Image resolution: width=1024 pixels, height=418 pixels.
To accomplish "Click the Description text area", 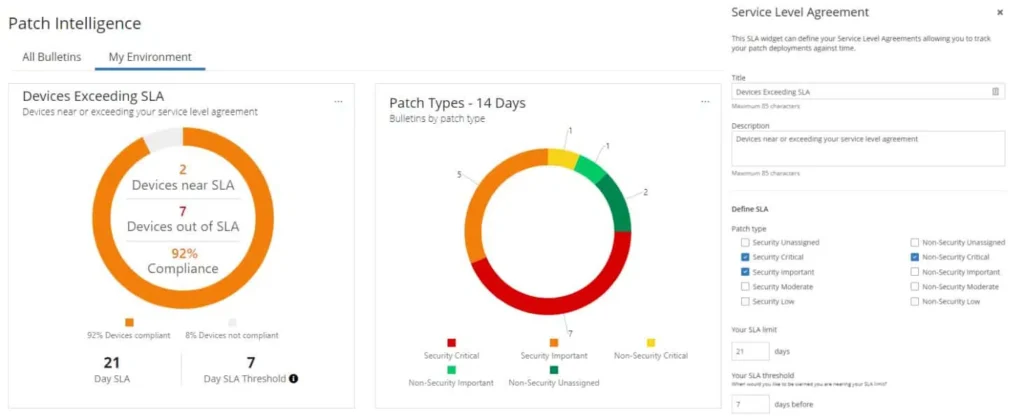I will click(868, 149).
